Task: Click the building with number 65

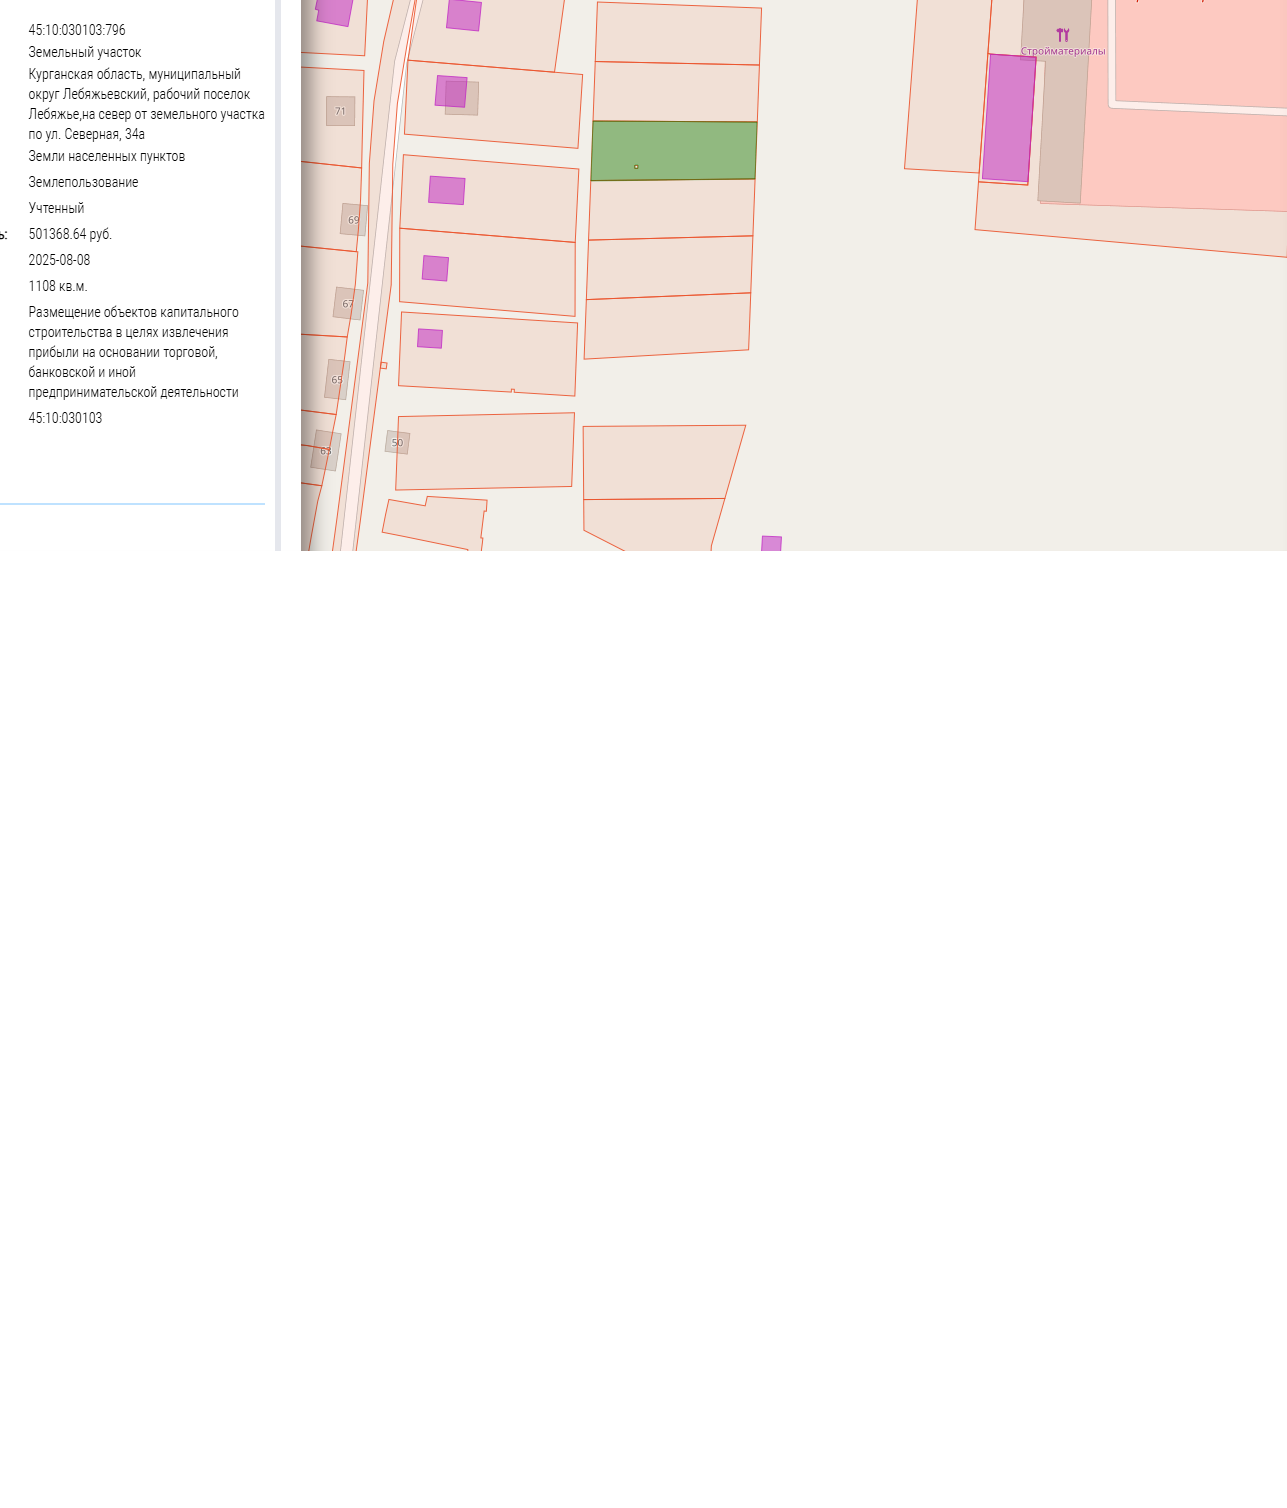Action: [337, 380]
